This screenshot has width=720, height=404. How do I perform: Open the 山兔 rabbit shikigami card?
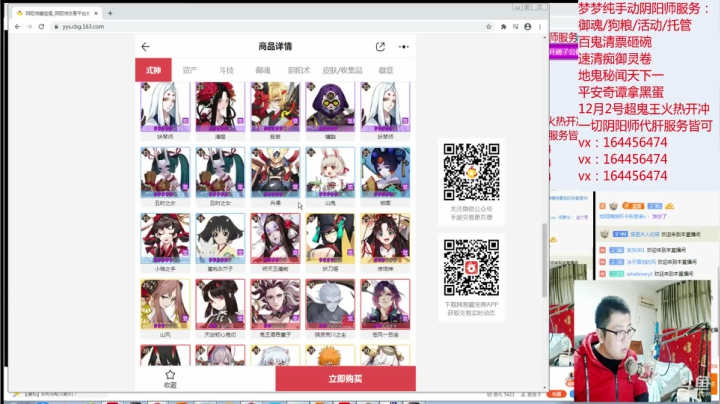(x=330, y=177)
